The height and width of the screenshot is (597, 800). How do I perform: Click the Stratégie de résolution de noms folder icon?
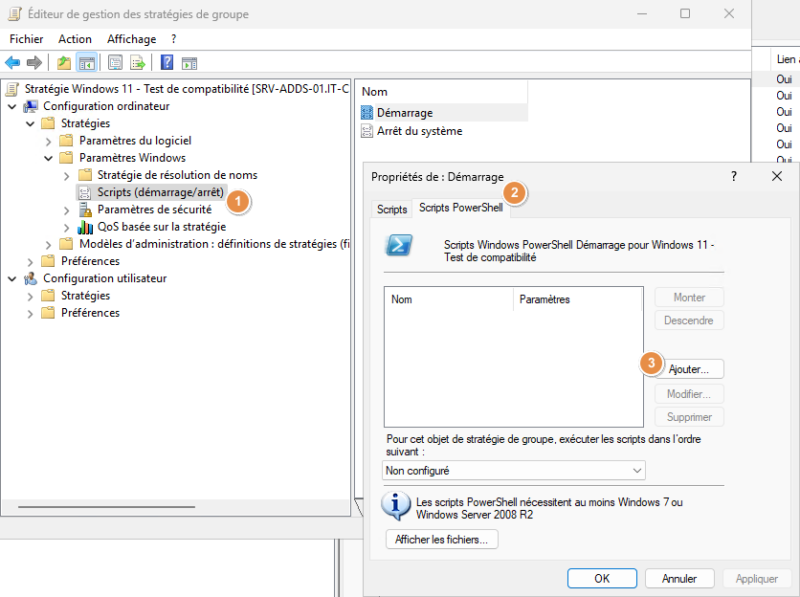point(85,175)
